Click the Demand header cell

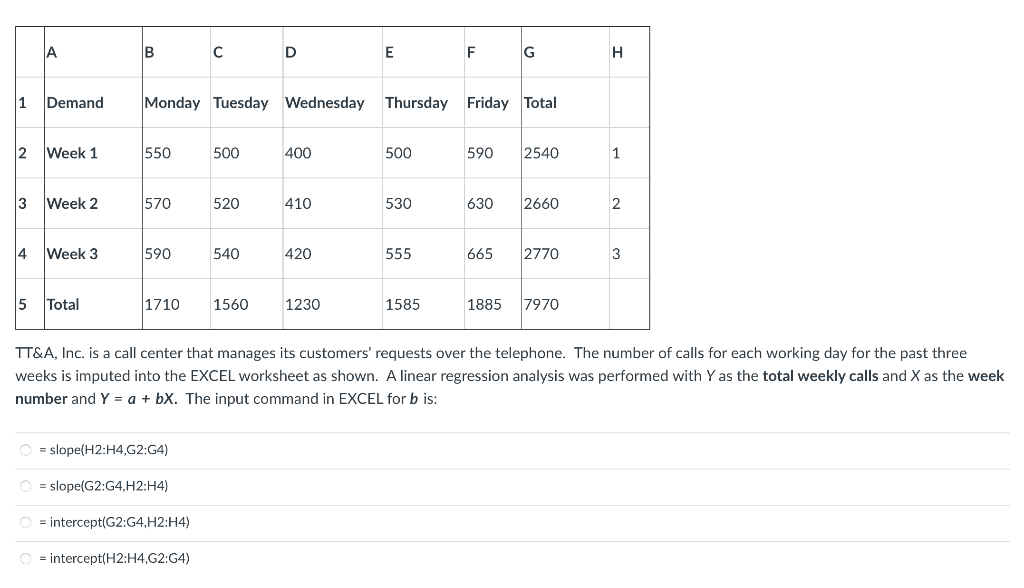(93, 103)
